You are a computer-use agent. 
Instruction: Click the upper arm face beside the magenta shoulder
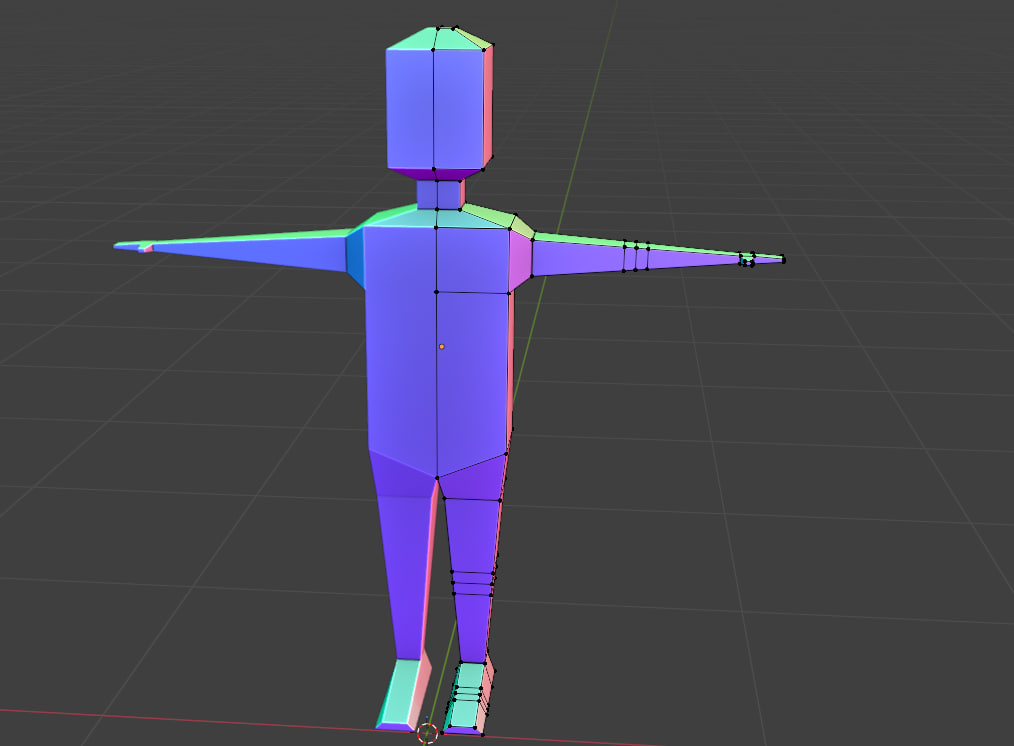pos(578,258)
